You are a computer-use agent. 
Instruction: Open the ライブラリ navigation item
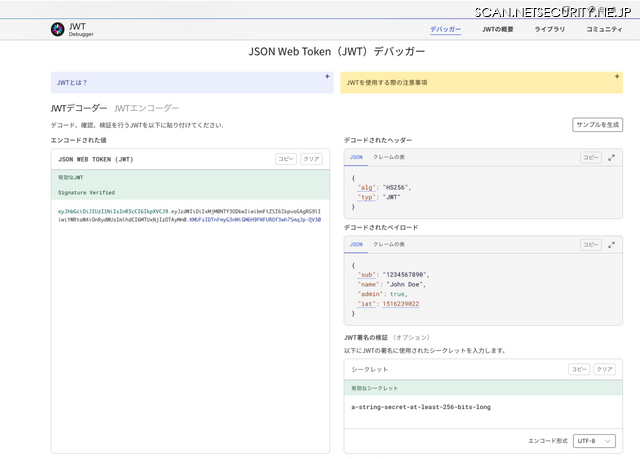[551, 30]
